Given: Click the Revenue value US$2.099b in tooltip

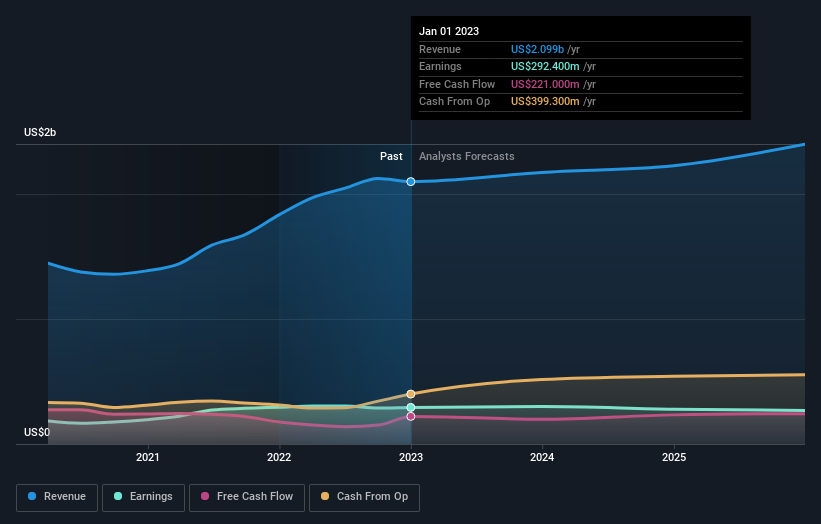Looking at the screenshot, I should click(539, 49).
